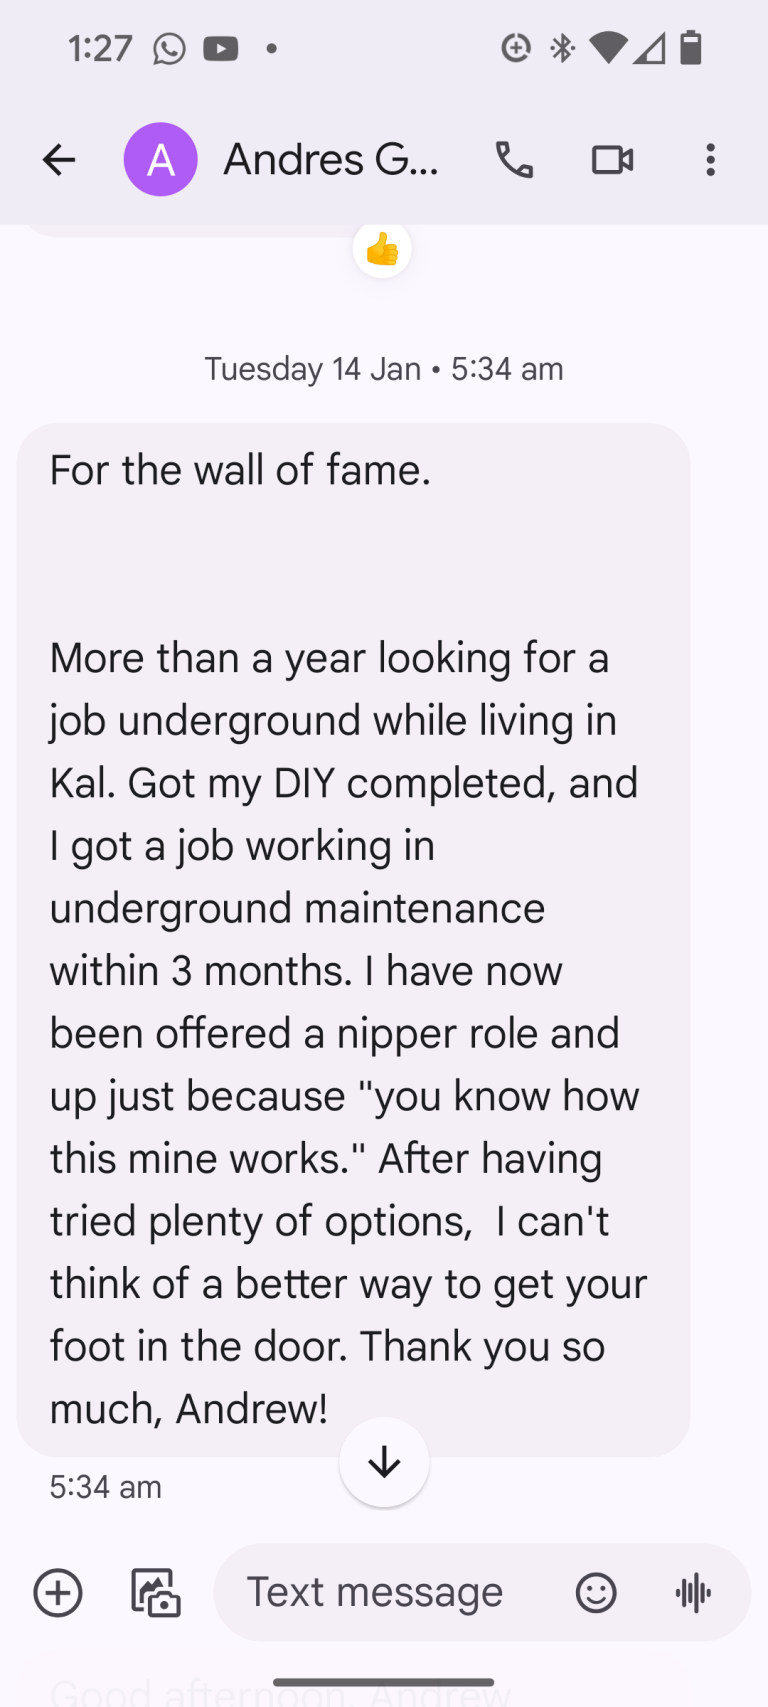This screenshot has width=768, height=1707.
Task: Tap the WhatsApp notification icon
Action: click(167, 48)
